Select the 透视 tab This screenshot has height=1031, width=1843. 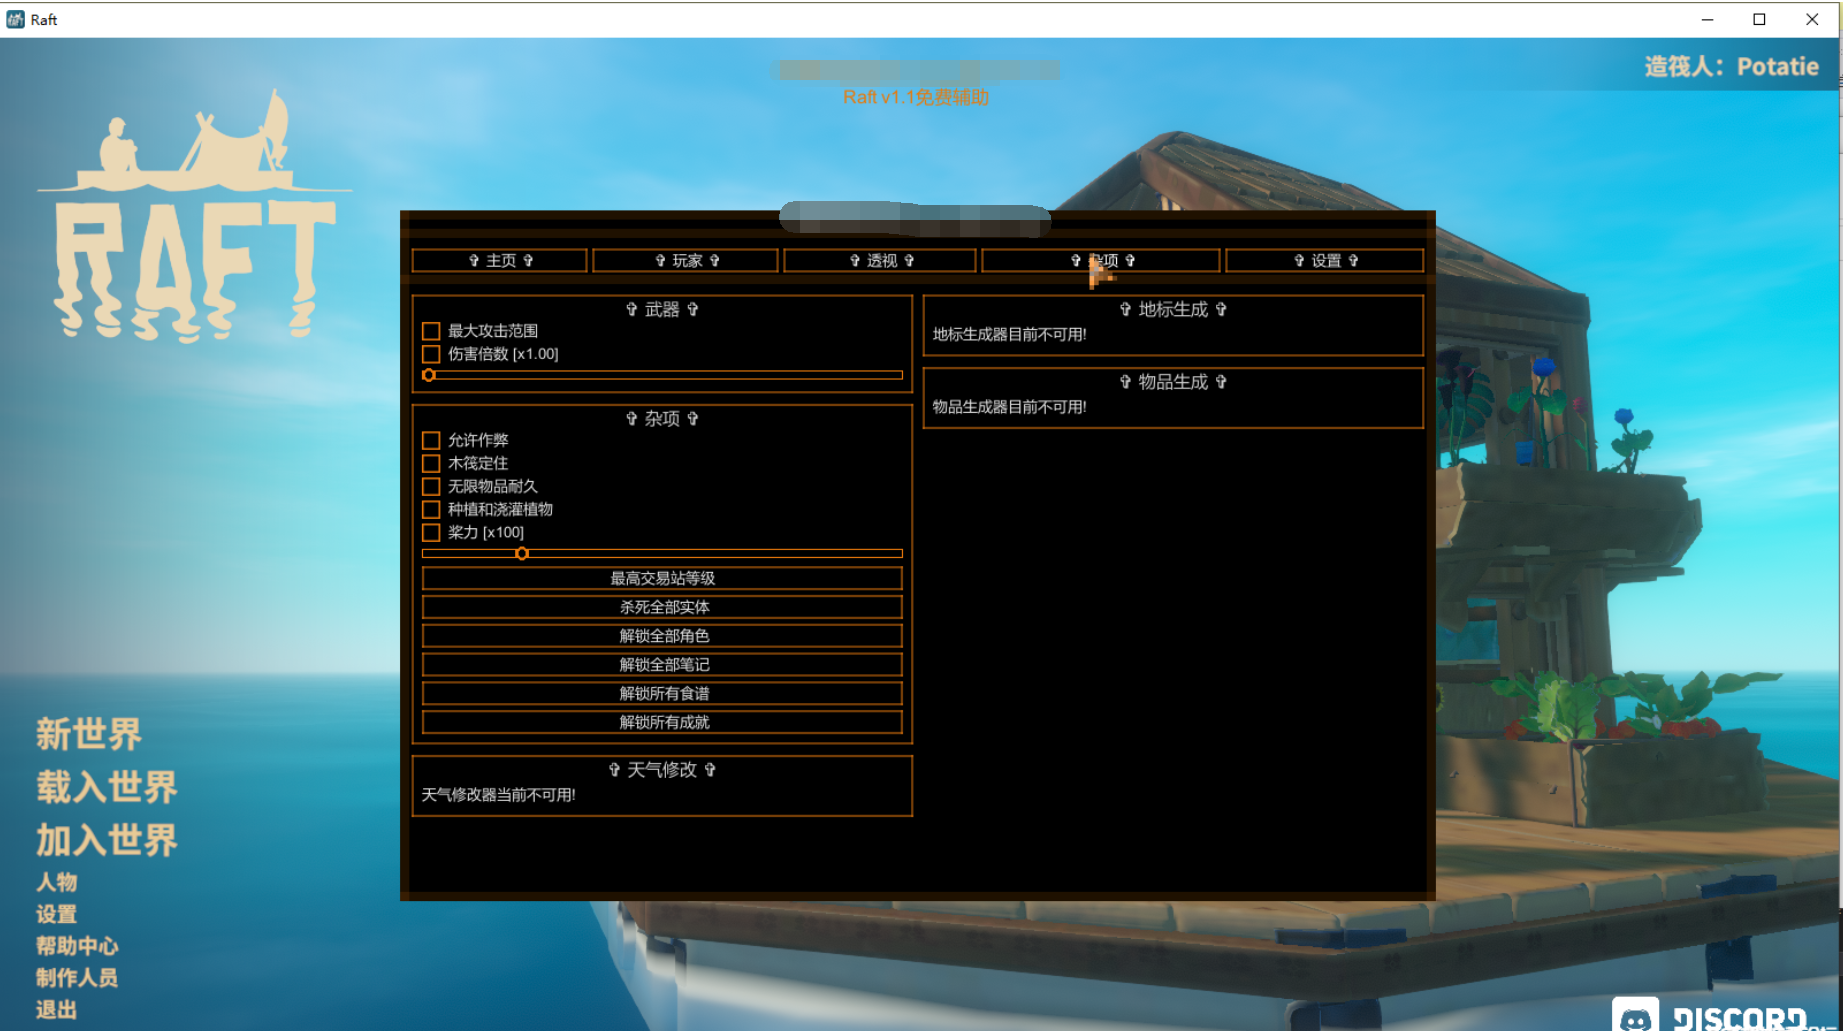(x=880, y=261)
